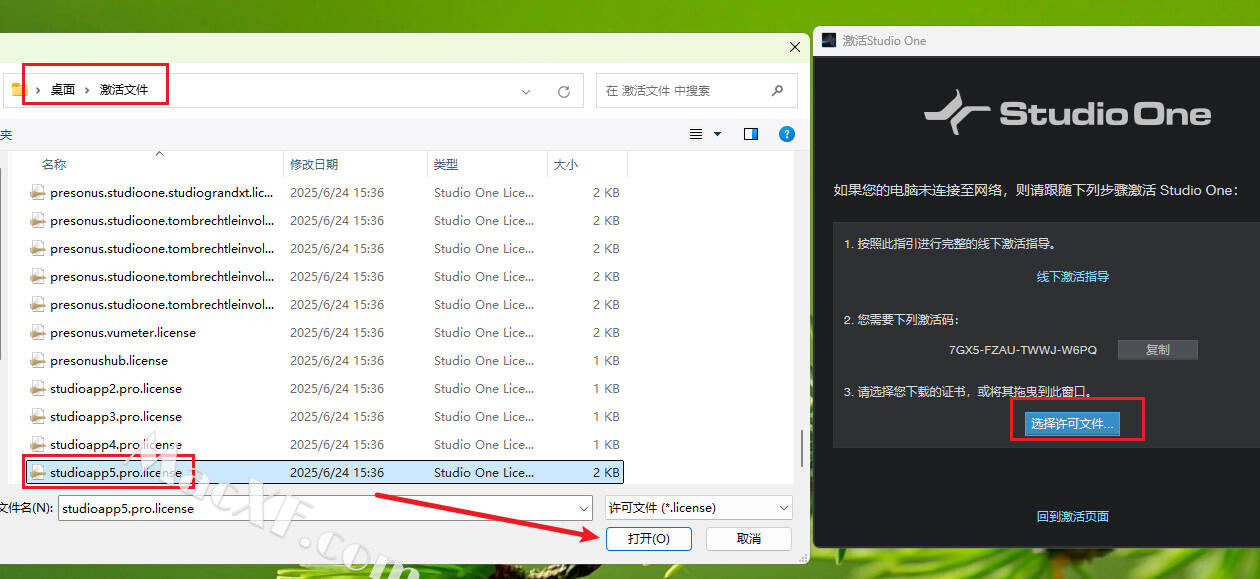Copy the activation code with 复制 button

click(1157, 350)
